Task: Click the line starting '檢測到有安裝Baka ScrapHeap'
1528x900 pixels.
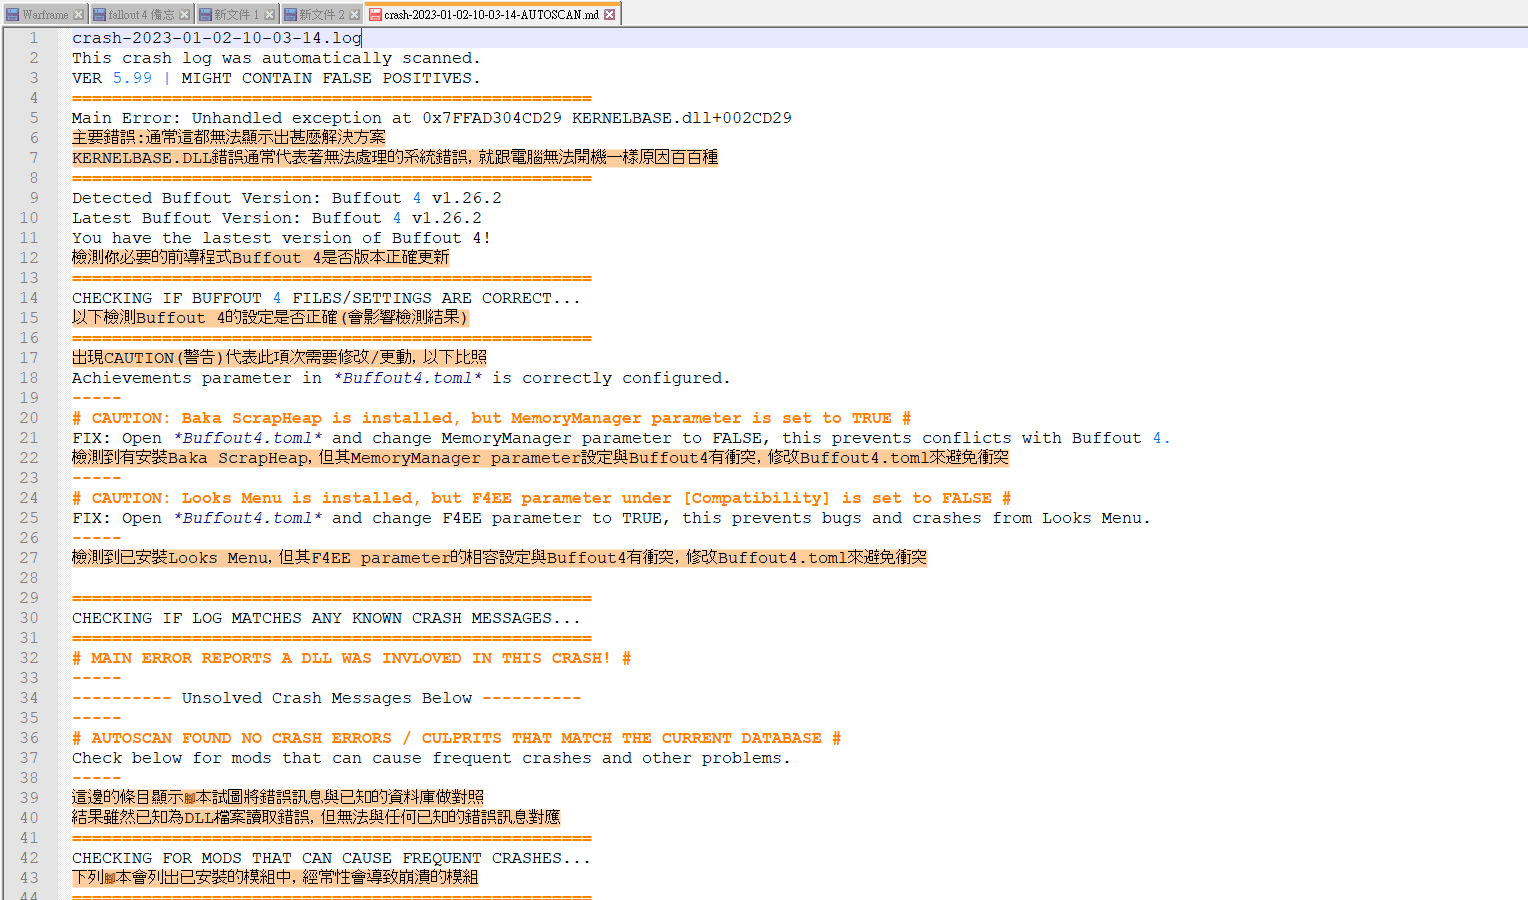Action: [x=540, y=458]
